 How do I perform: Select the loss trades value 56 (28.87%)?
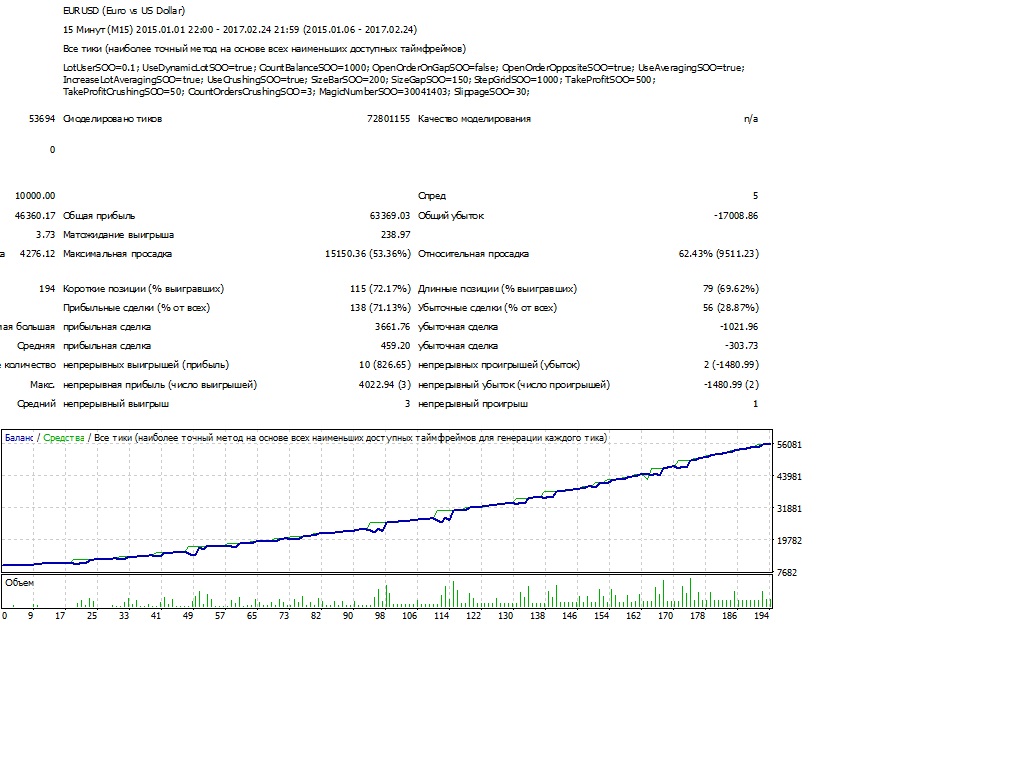tap(731, 308)
